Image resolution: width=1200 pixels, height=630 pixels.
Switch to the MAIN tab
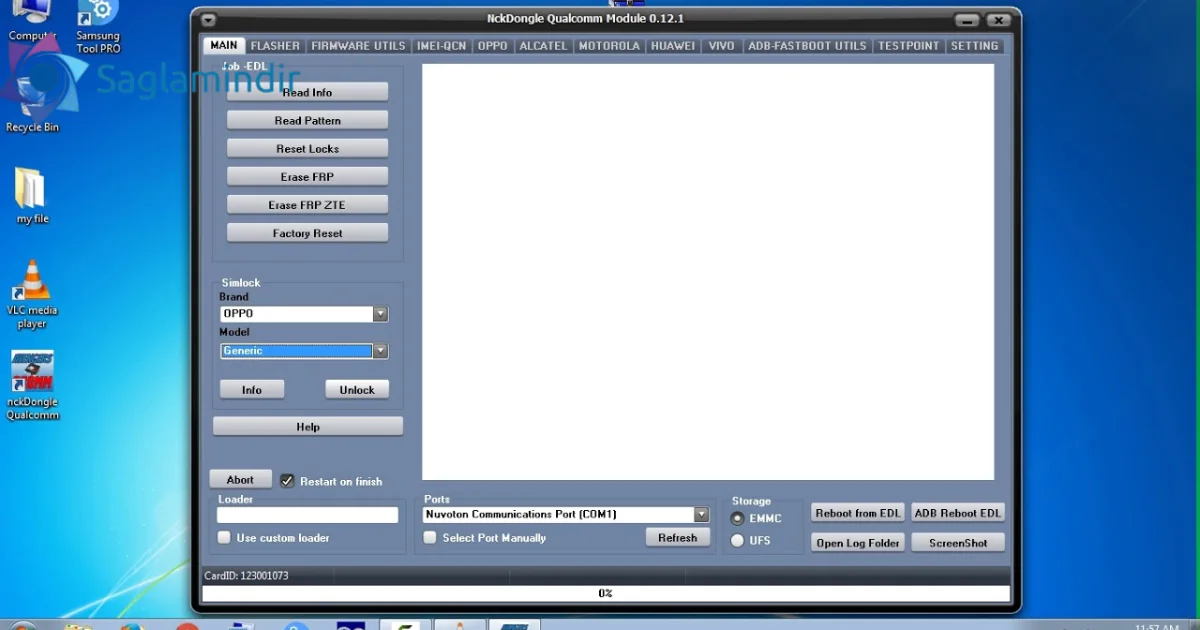tap(224, 46)
